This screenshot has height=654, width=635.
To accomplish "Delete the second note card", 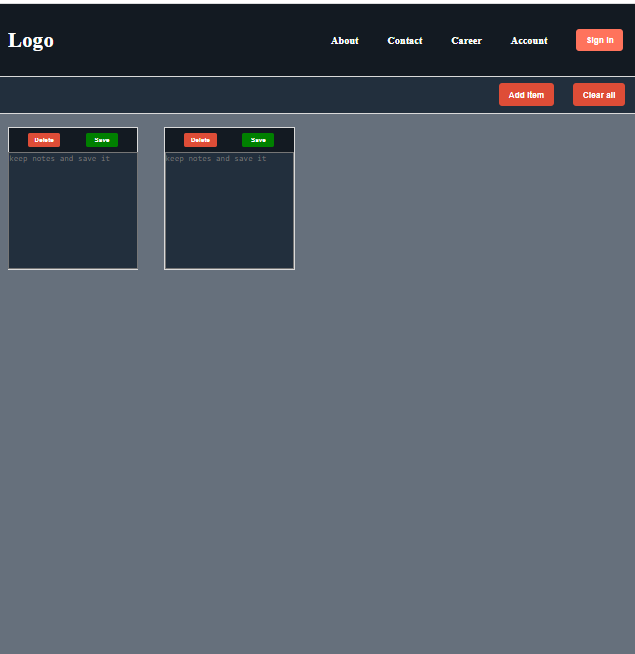I will 200,140.
